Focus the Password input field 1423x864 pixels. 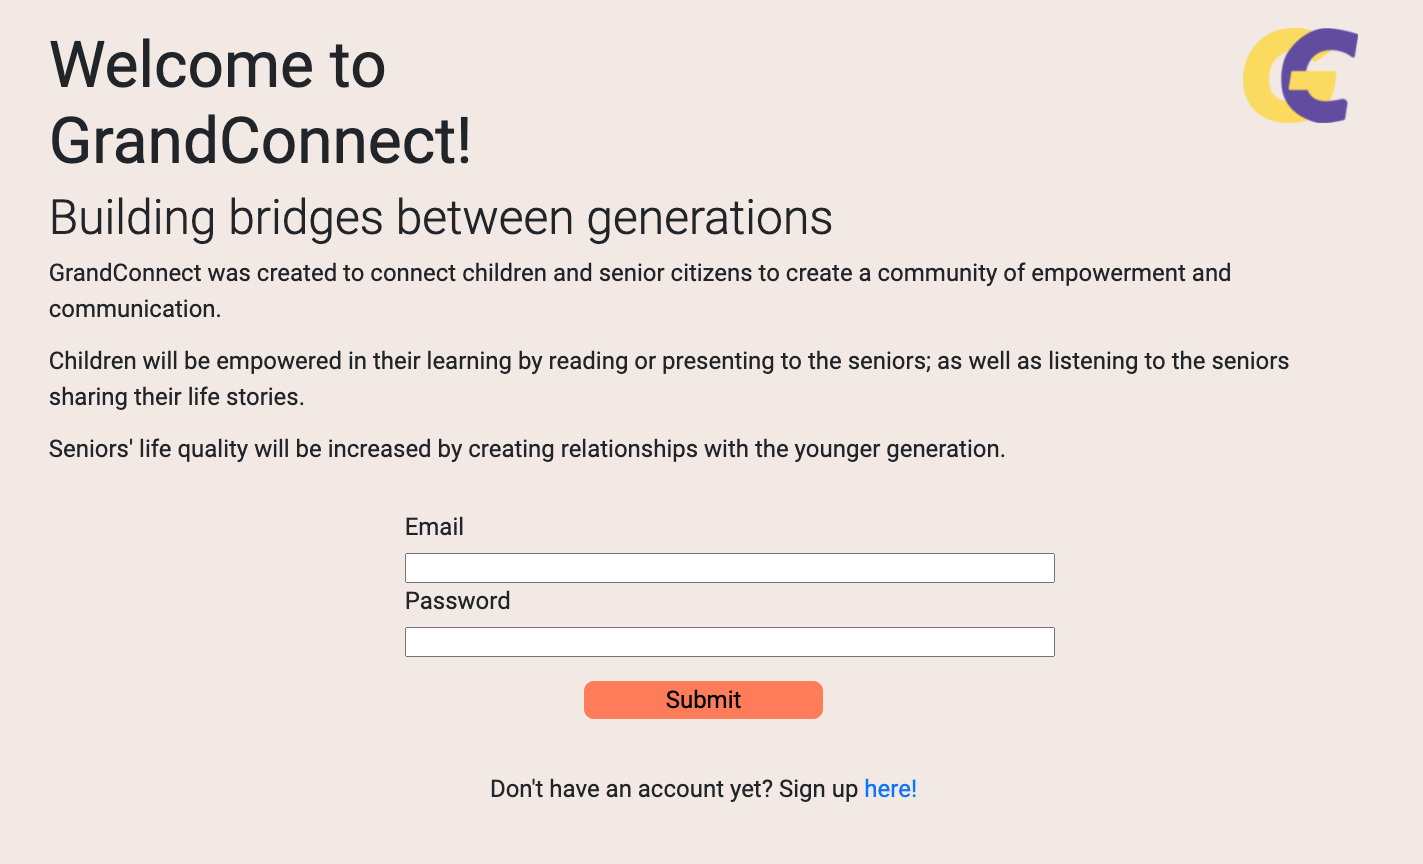(x=729, y=642)
